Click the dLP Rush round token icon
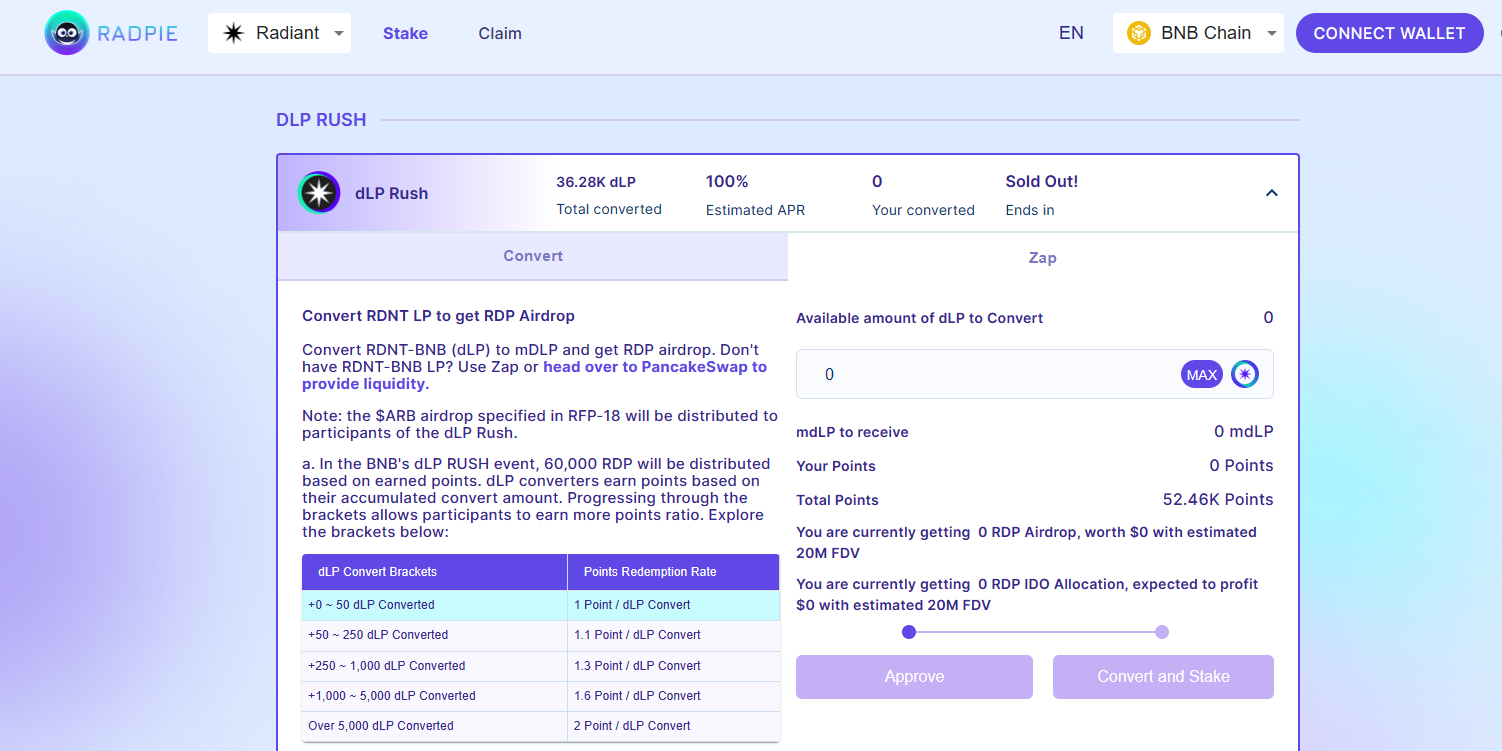 coord(319,193)
